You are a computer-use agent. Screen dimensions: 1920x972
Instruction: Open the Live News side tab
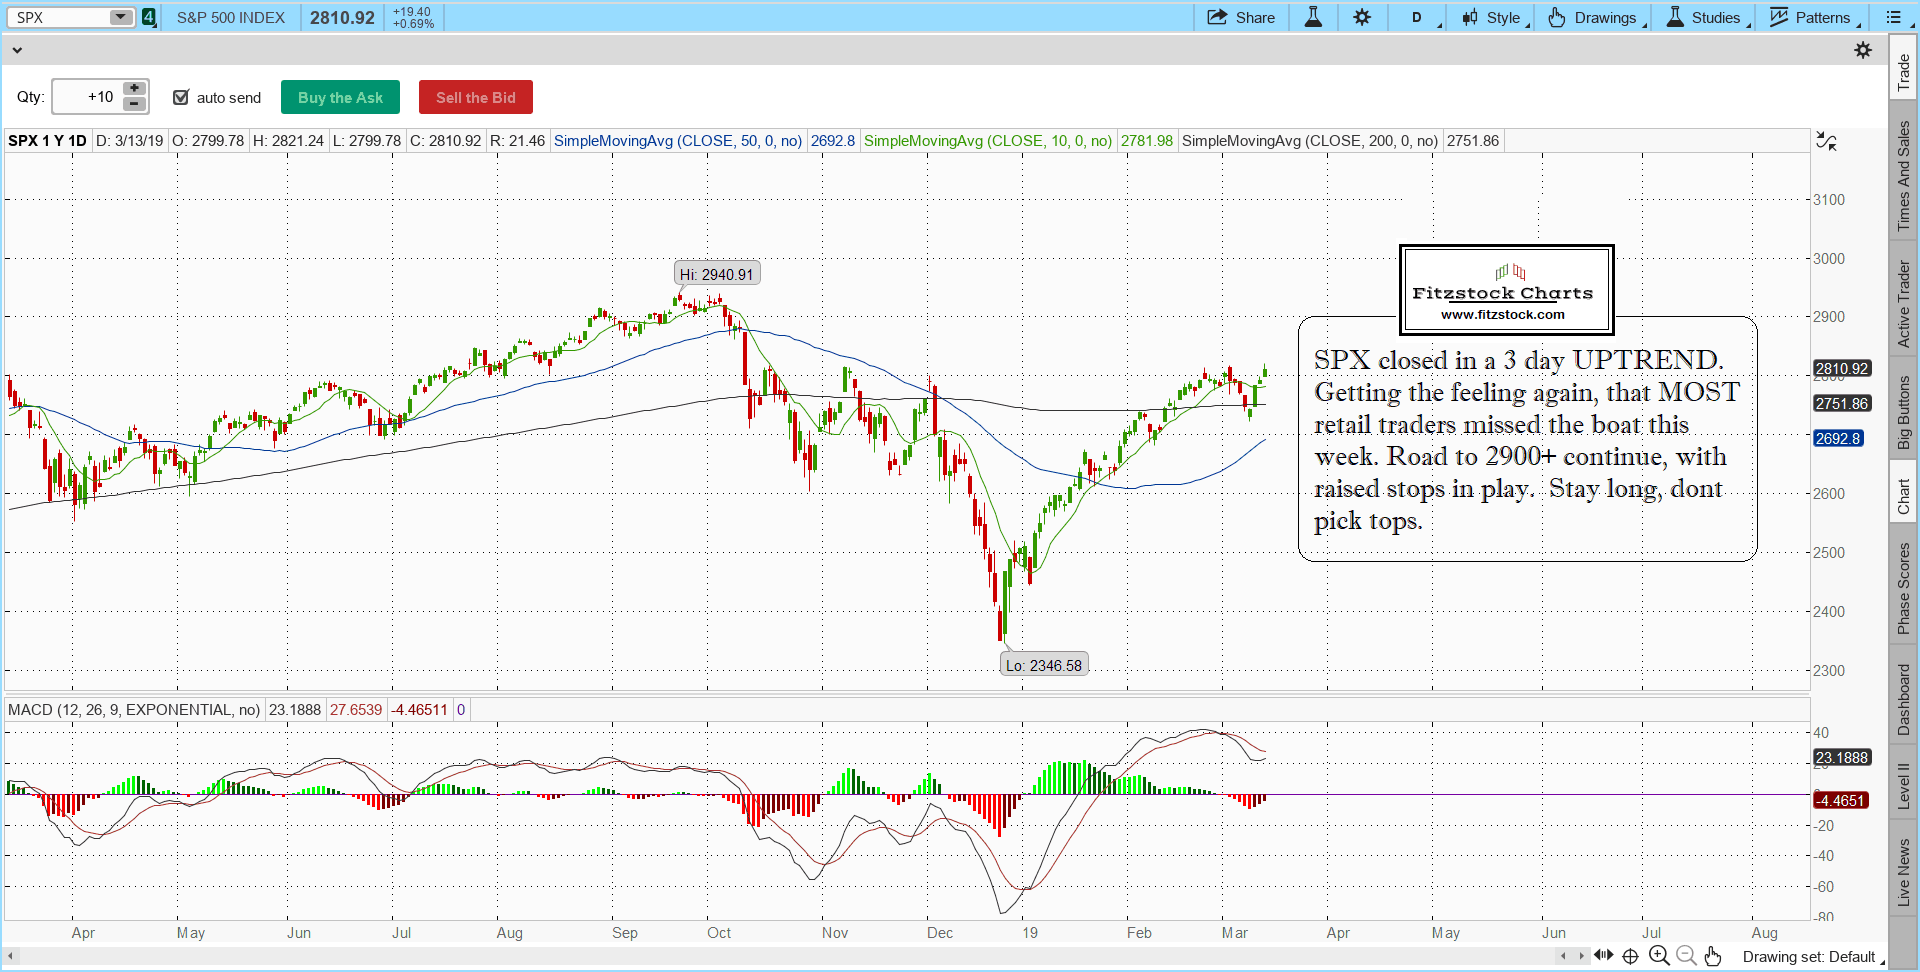tap(1904, 872)
